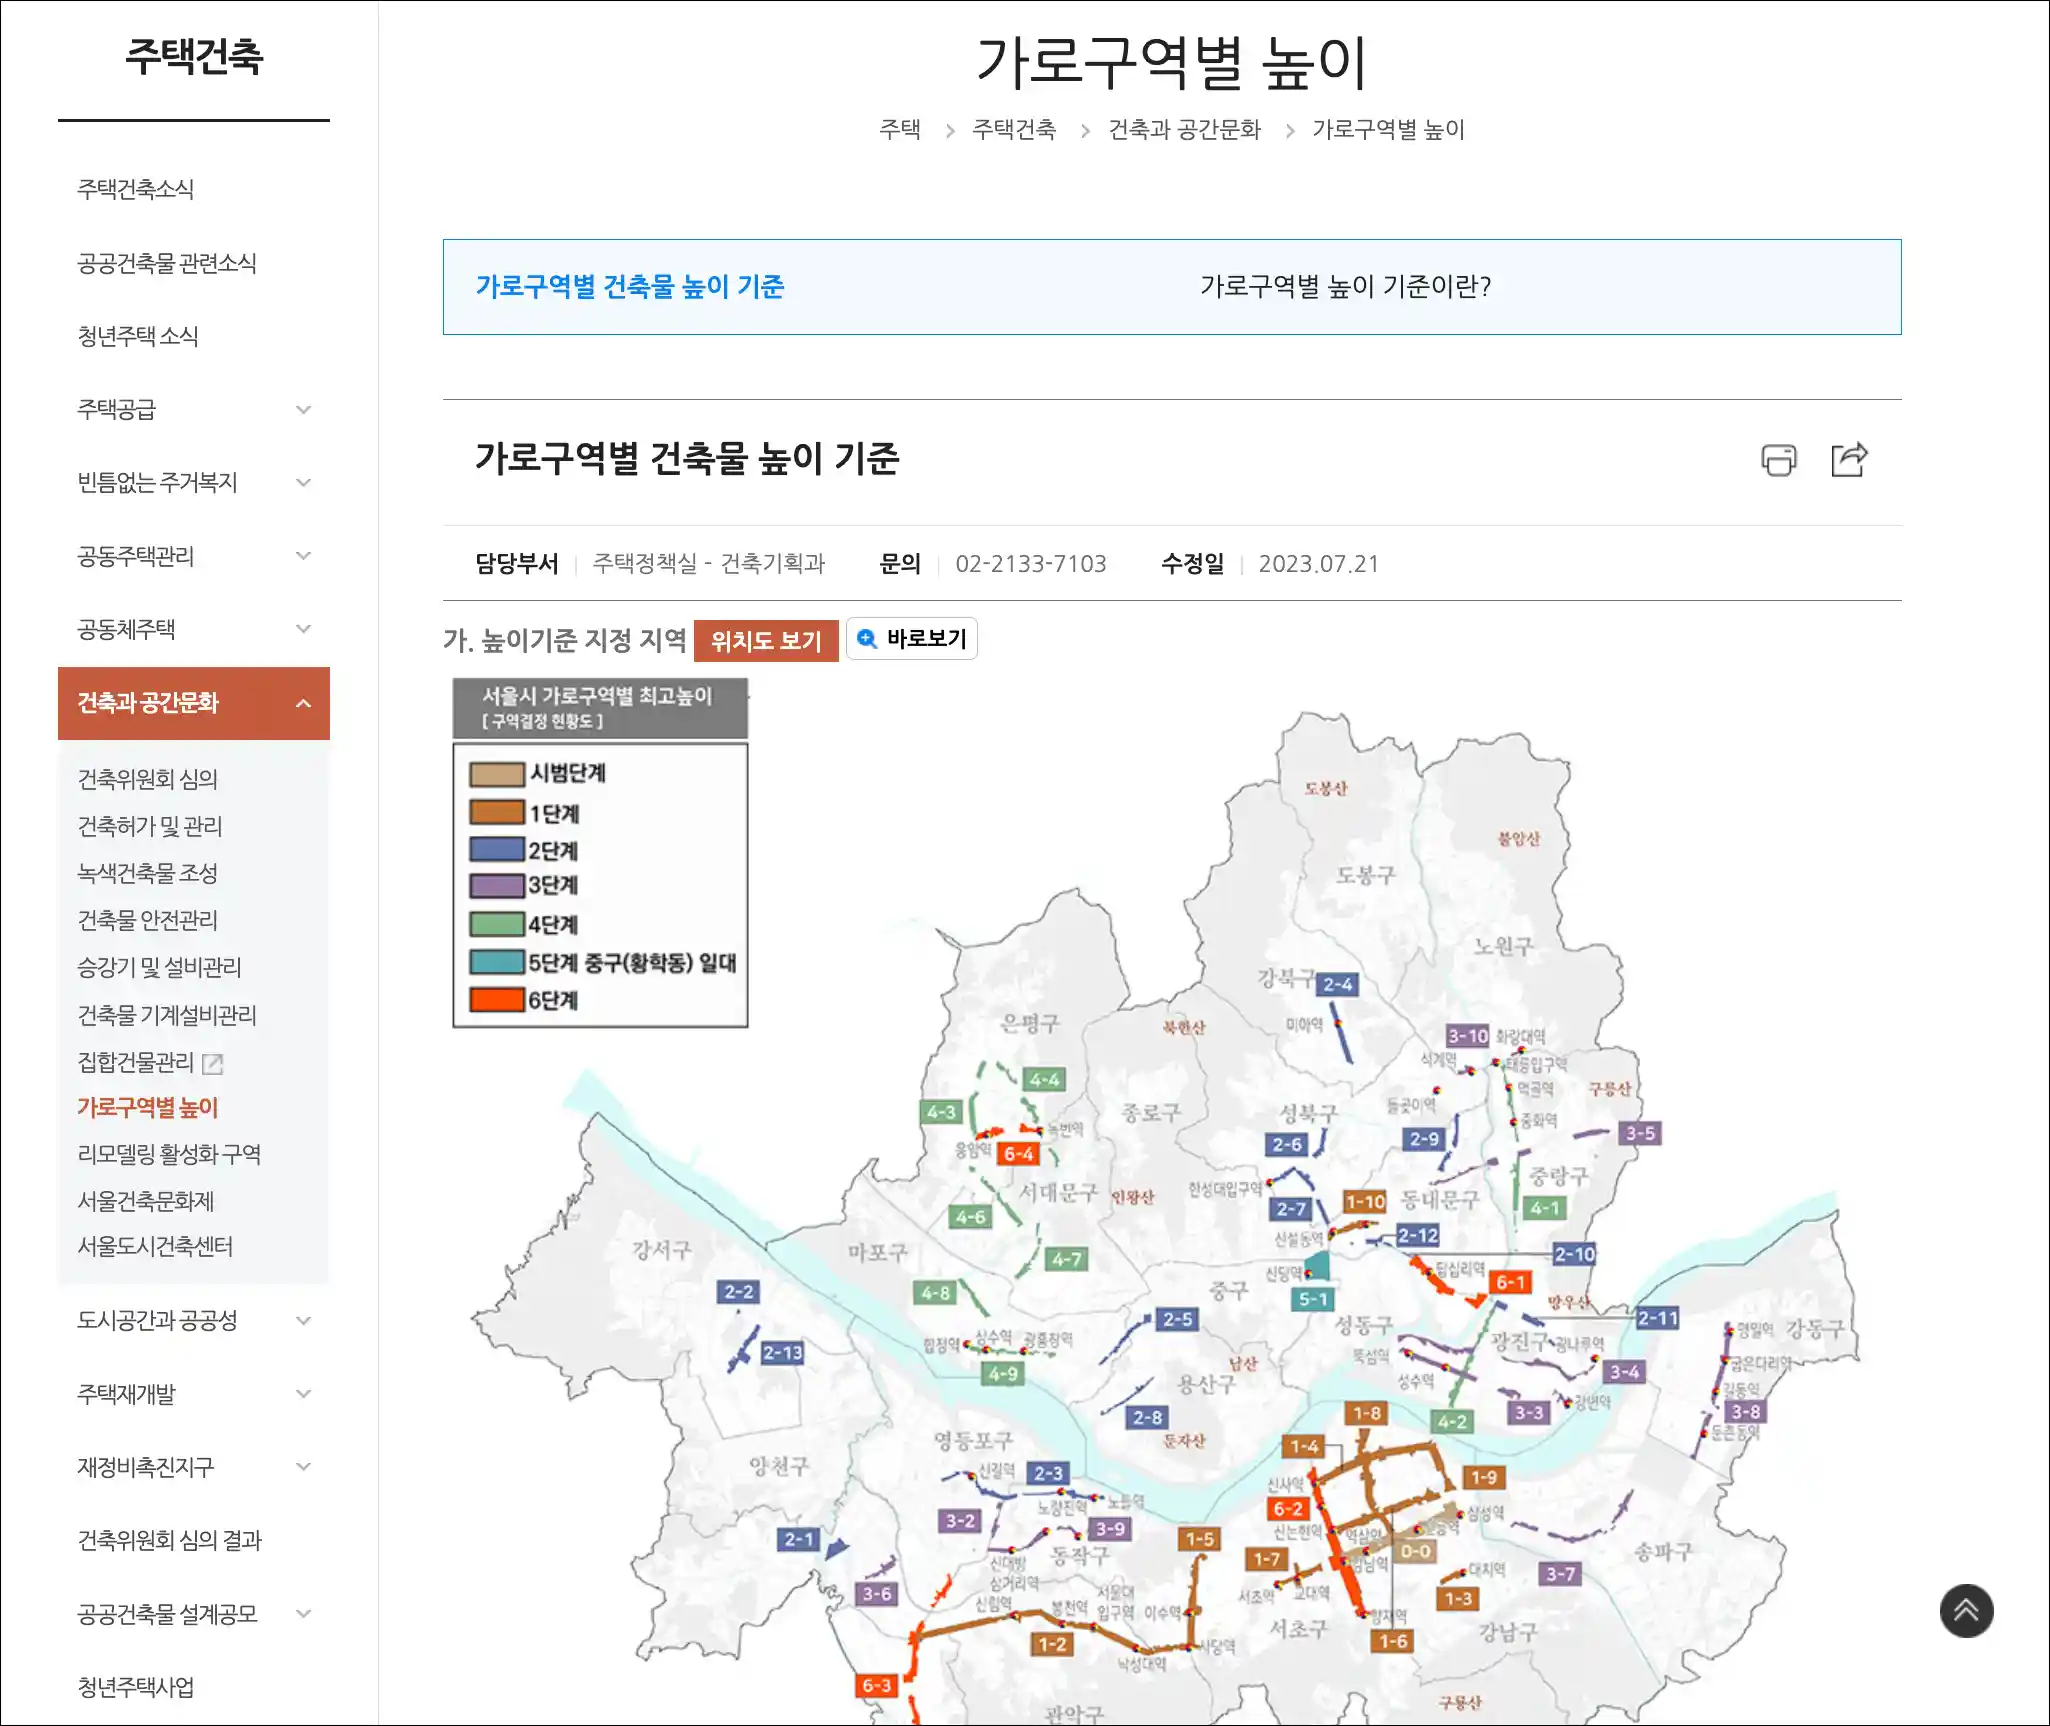Open 리모델링 활성화 구역 sidebar link
The width and height of the screenshot is (2050, 1726).
[169, 1154]
